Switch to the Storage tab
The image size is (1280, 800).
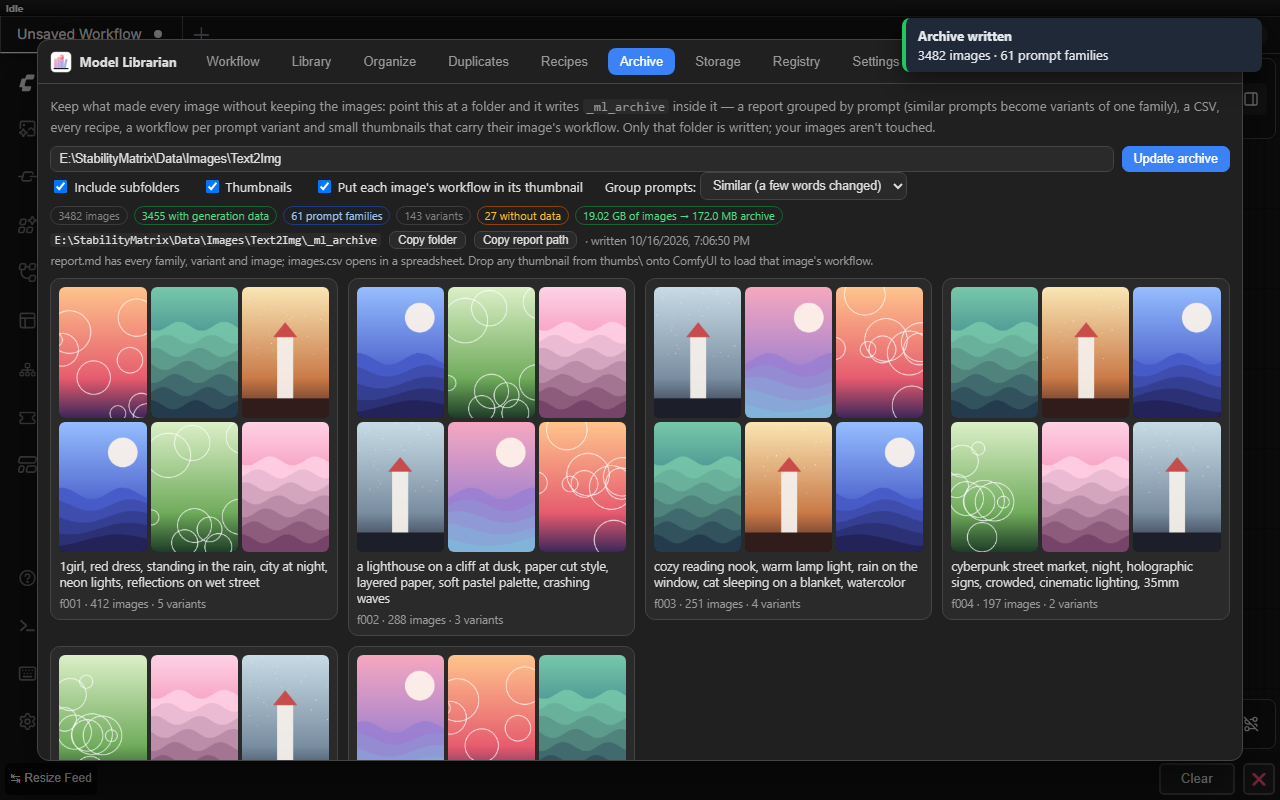click(718, 62)
